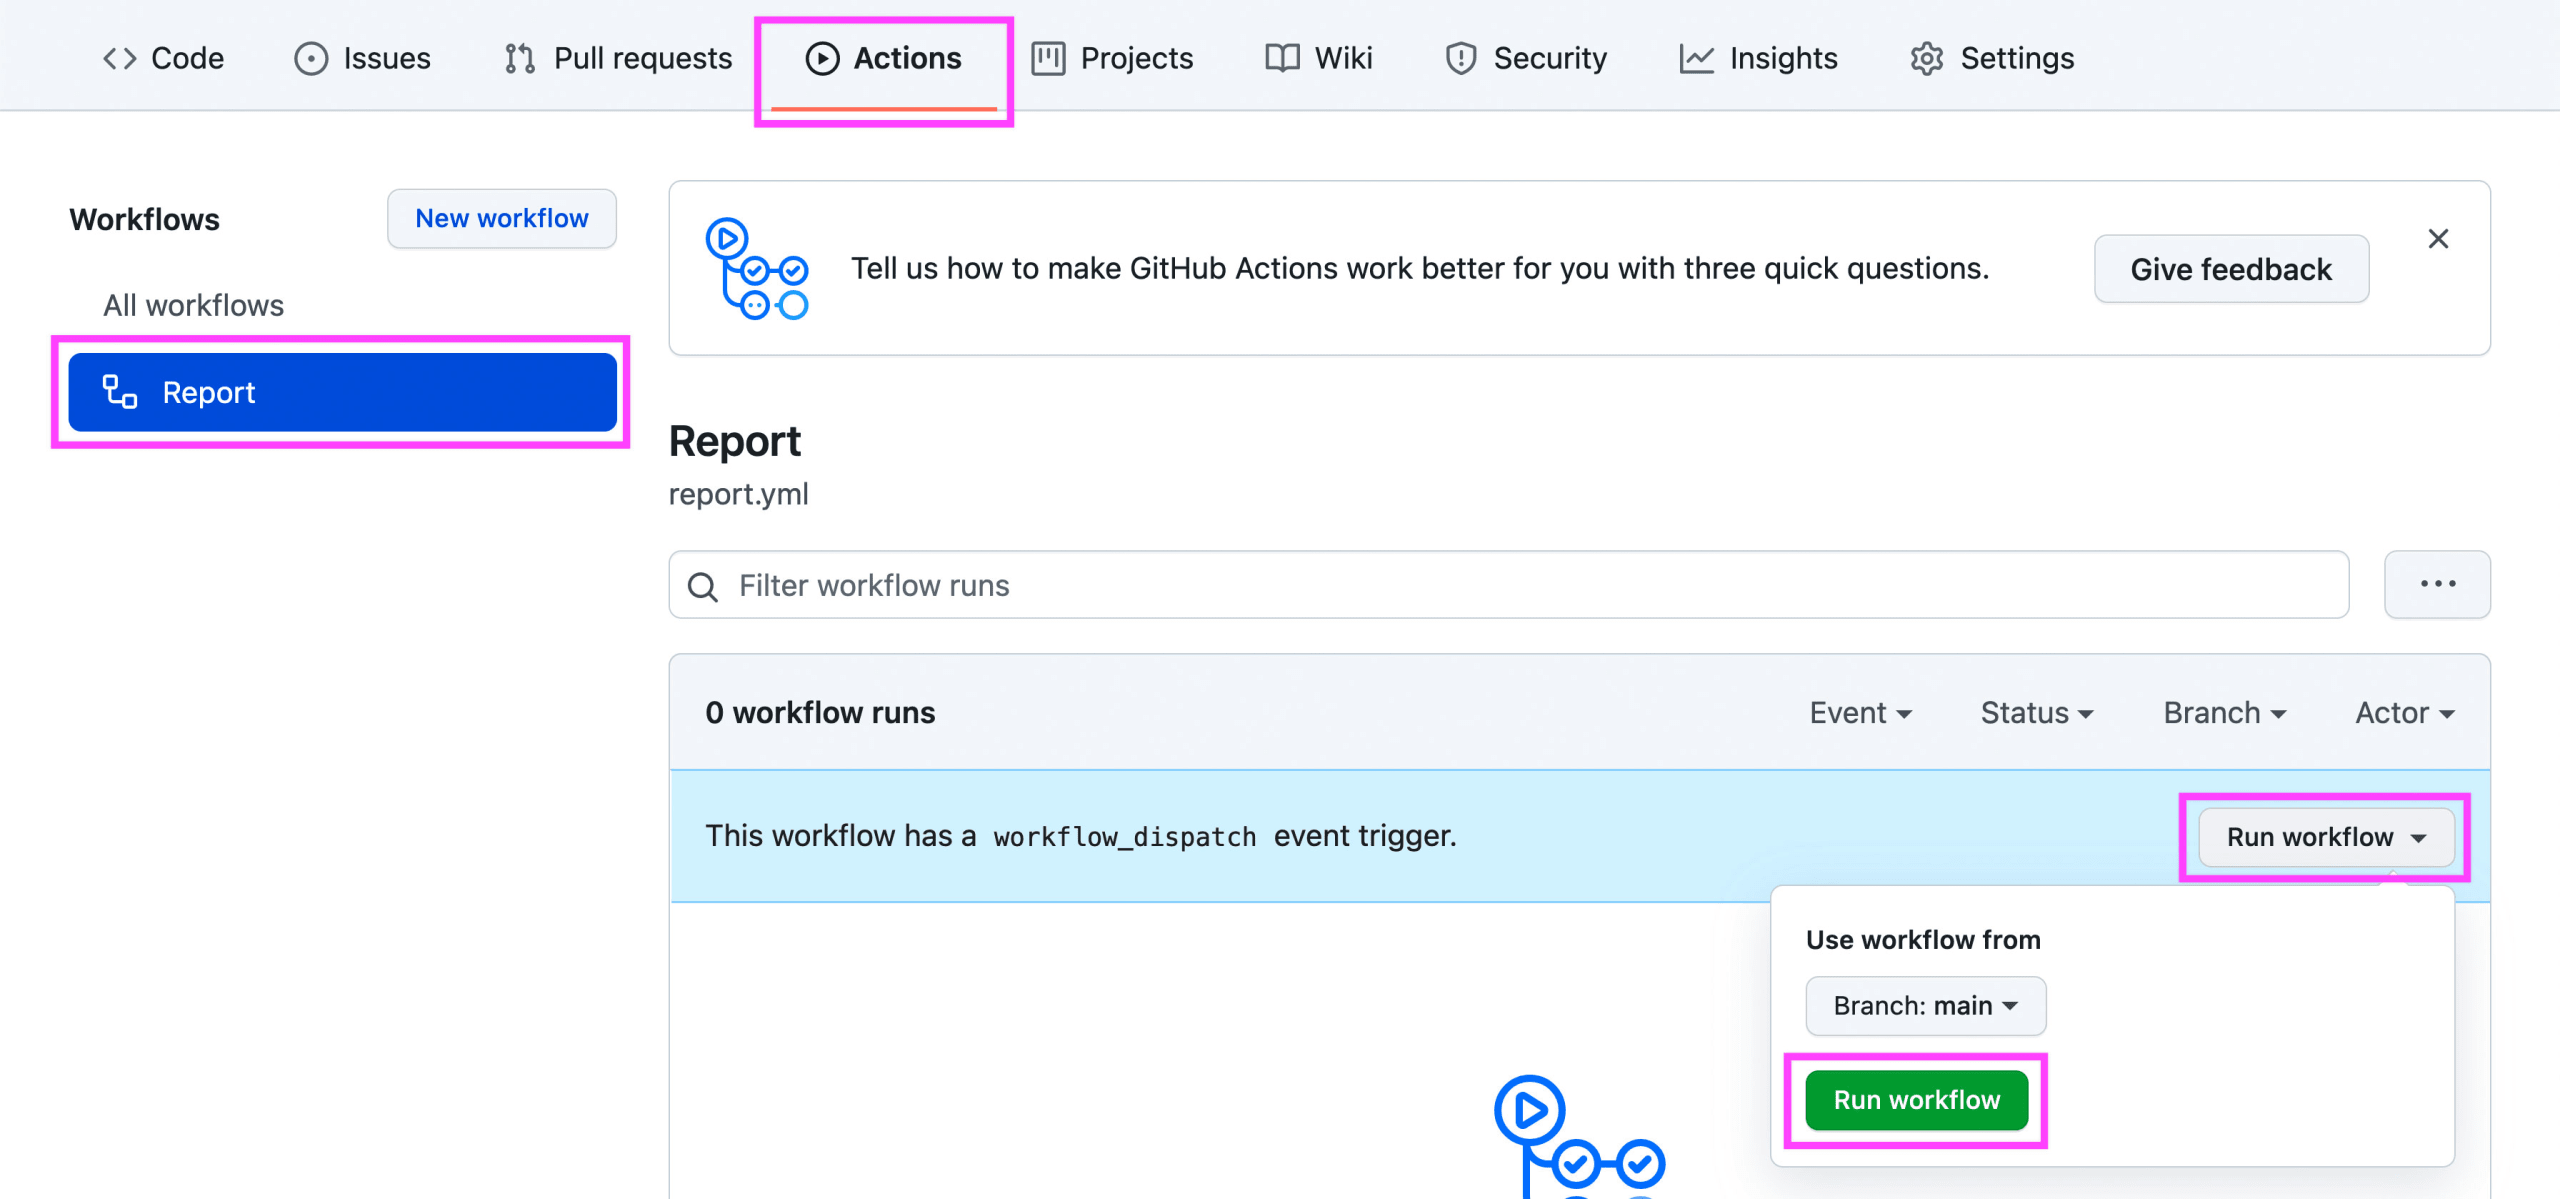Expand the Actor filter dropdown
Image resolution: width=2560 pixels, height=1199 pixels.
(2405, 713)
